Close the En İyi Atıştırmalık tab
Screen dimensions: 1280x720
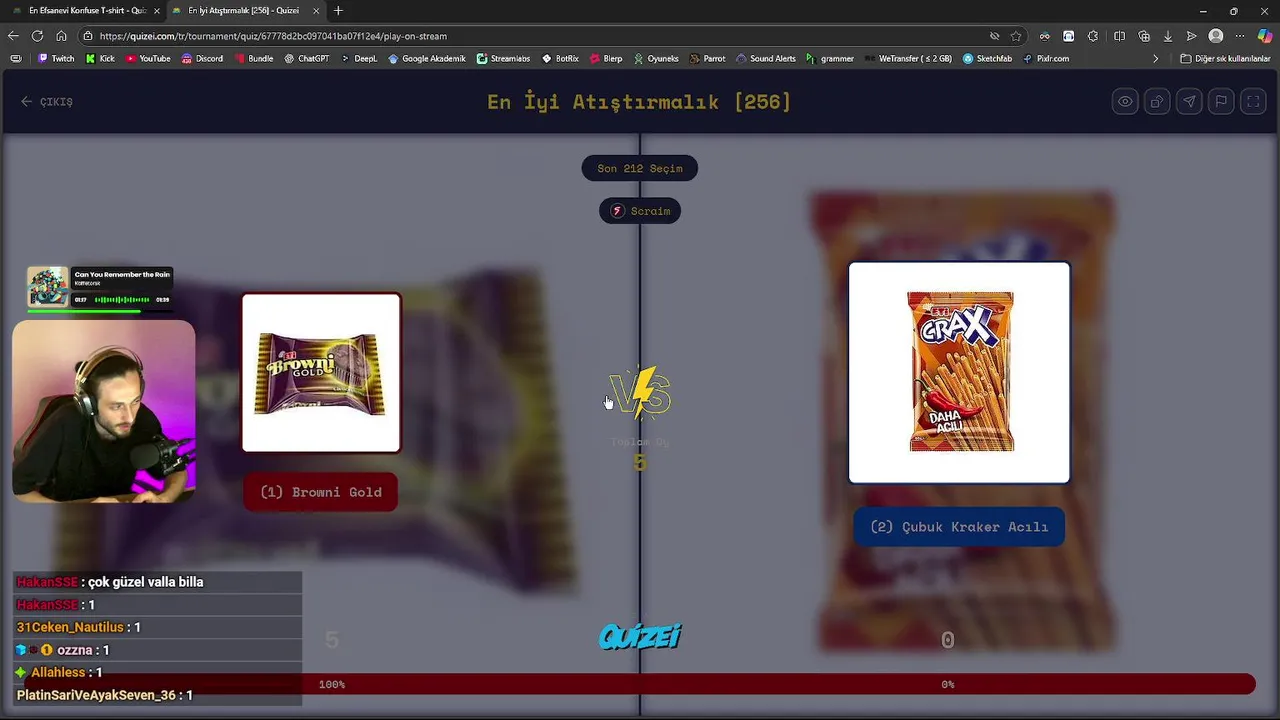[x=316, y=11]
